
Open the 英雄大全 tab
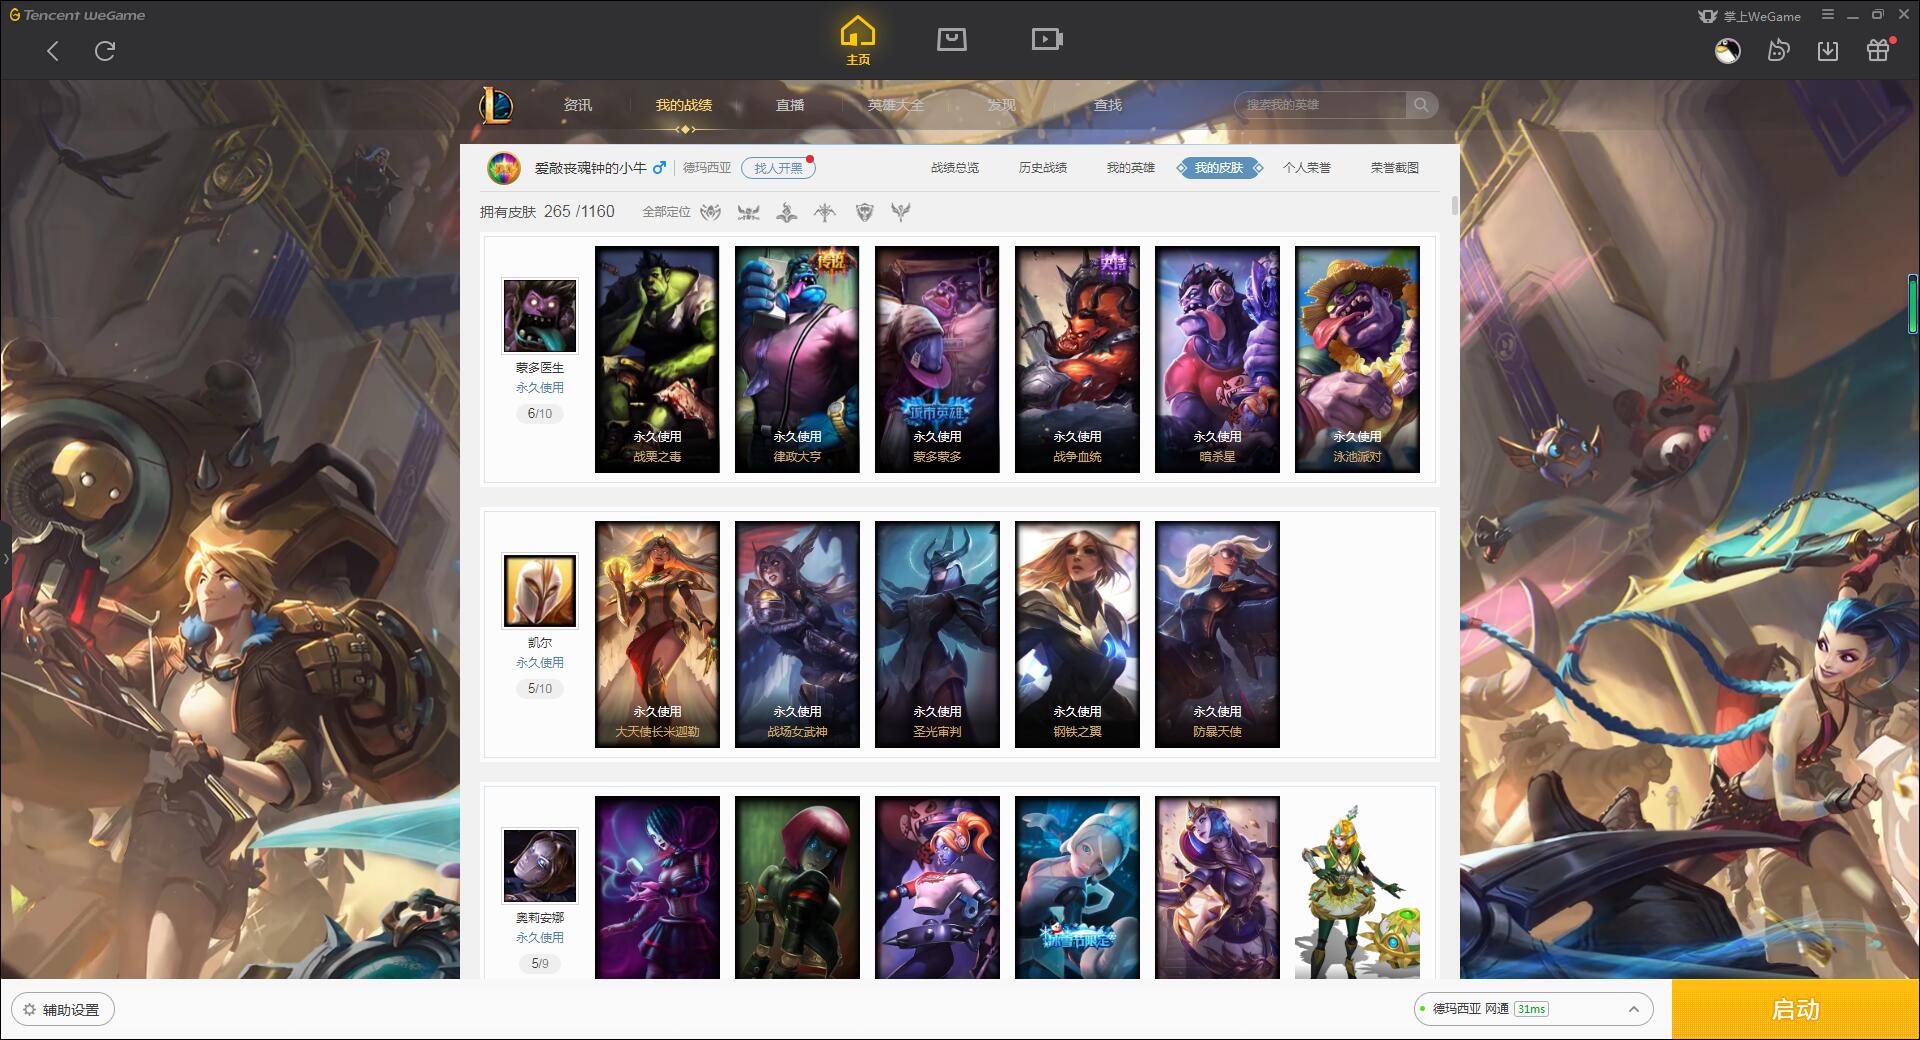pyautogui.click(x=896, y=105)
